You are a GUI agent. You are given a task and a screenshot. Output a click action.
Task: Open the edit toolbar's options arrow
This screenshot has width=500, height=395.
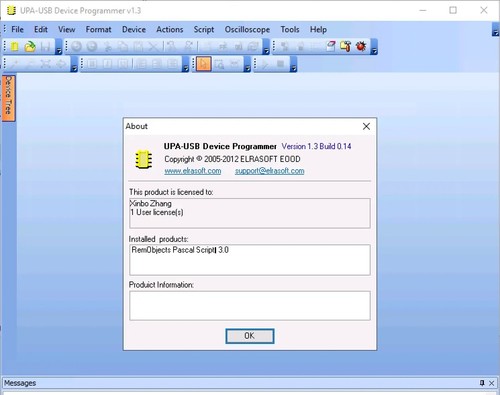[x=266, y=47]
